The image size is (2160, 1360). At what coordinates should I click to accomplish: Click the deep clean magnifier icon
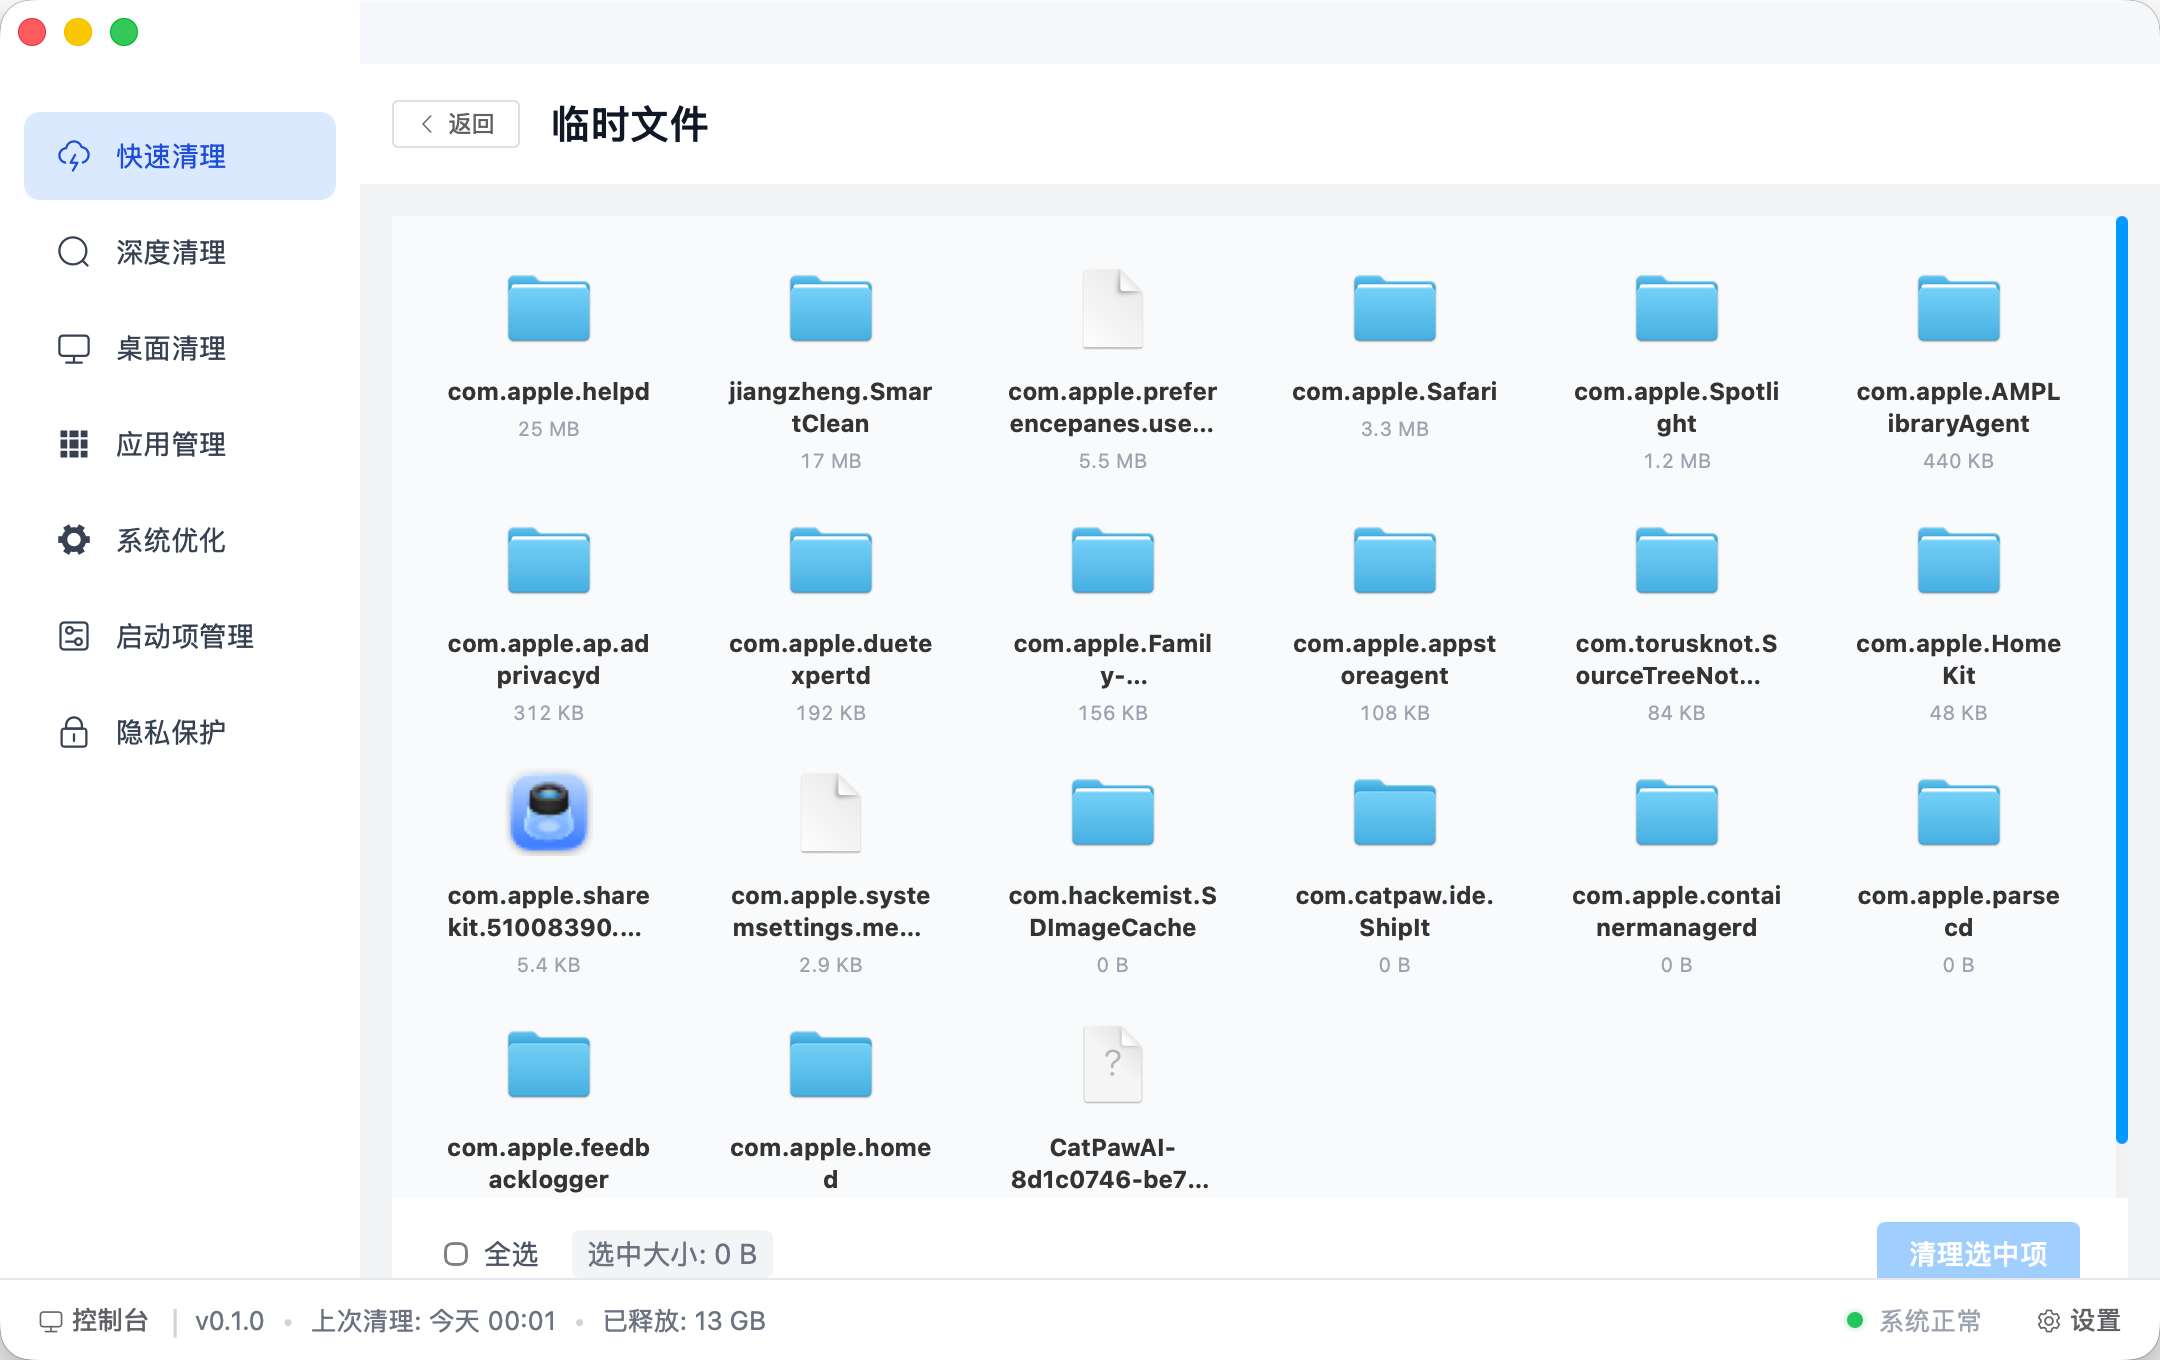coord(74,252)
